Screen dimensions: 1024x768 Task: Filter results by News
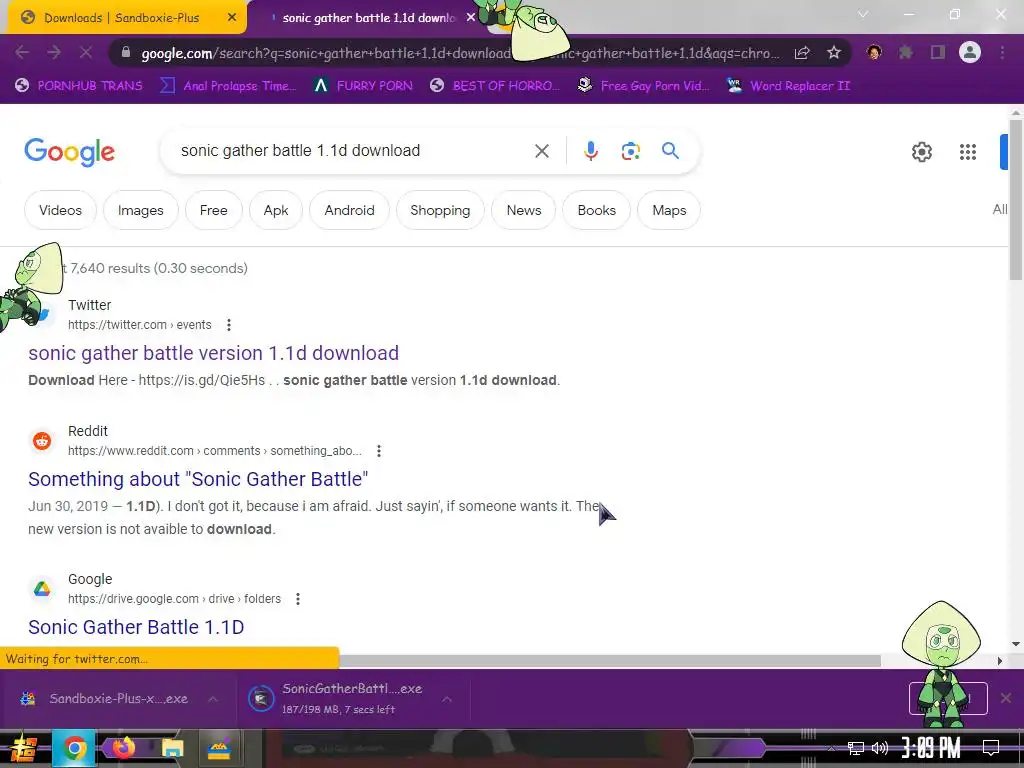(x=524, y=210)
